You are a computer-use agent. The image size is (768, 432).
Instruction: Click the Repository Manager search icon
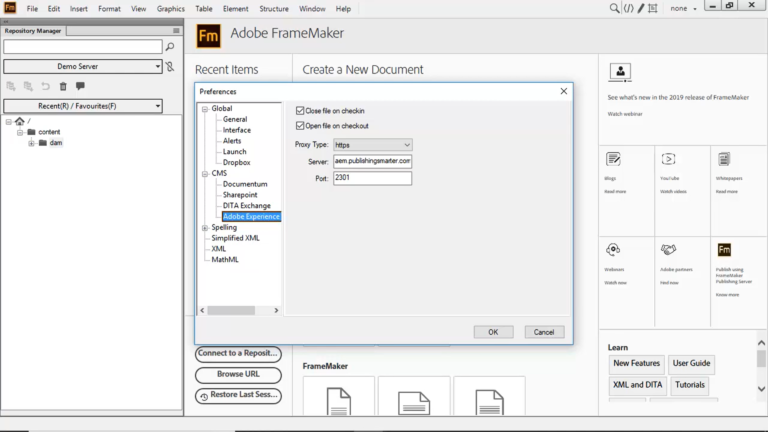point(170,47)
